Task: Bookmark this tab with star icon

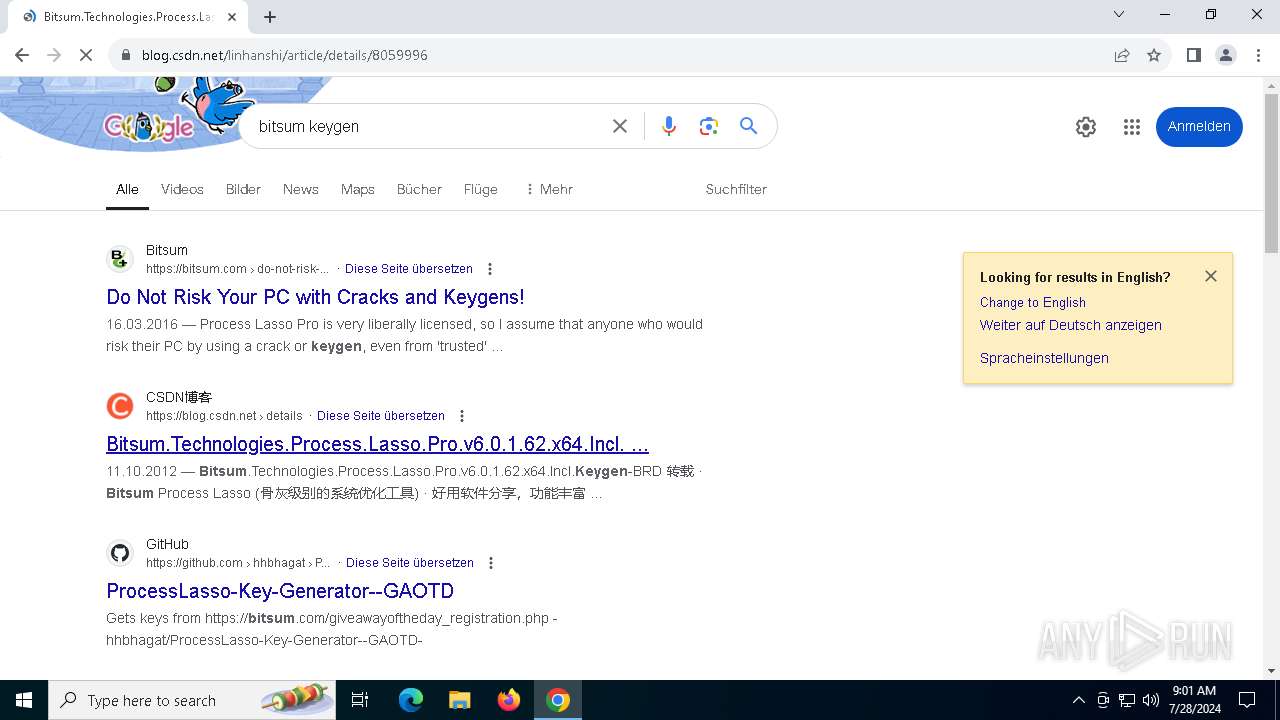Action: (1154, 55)
